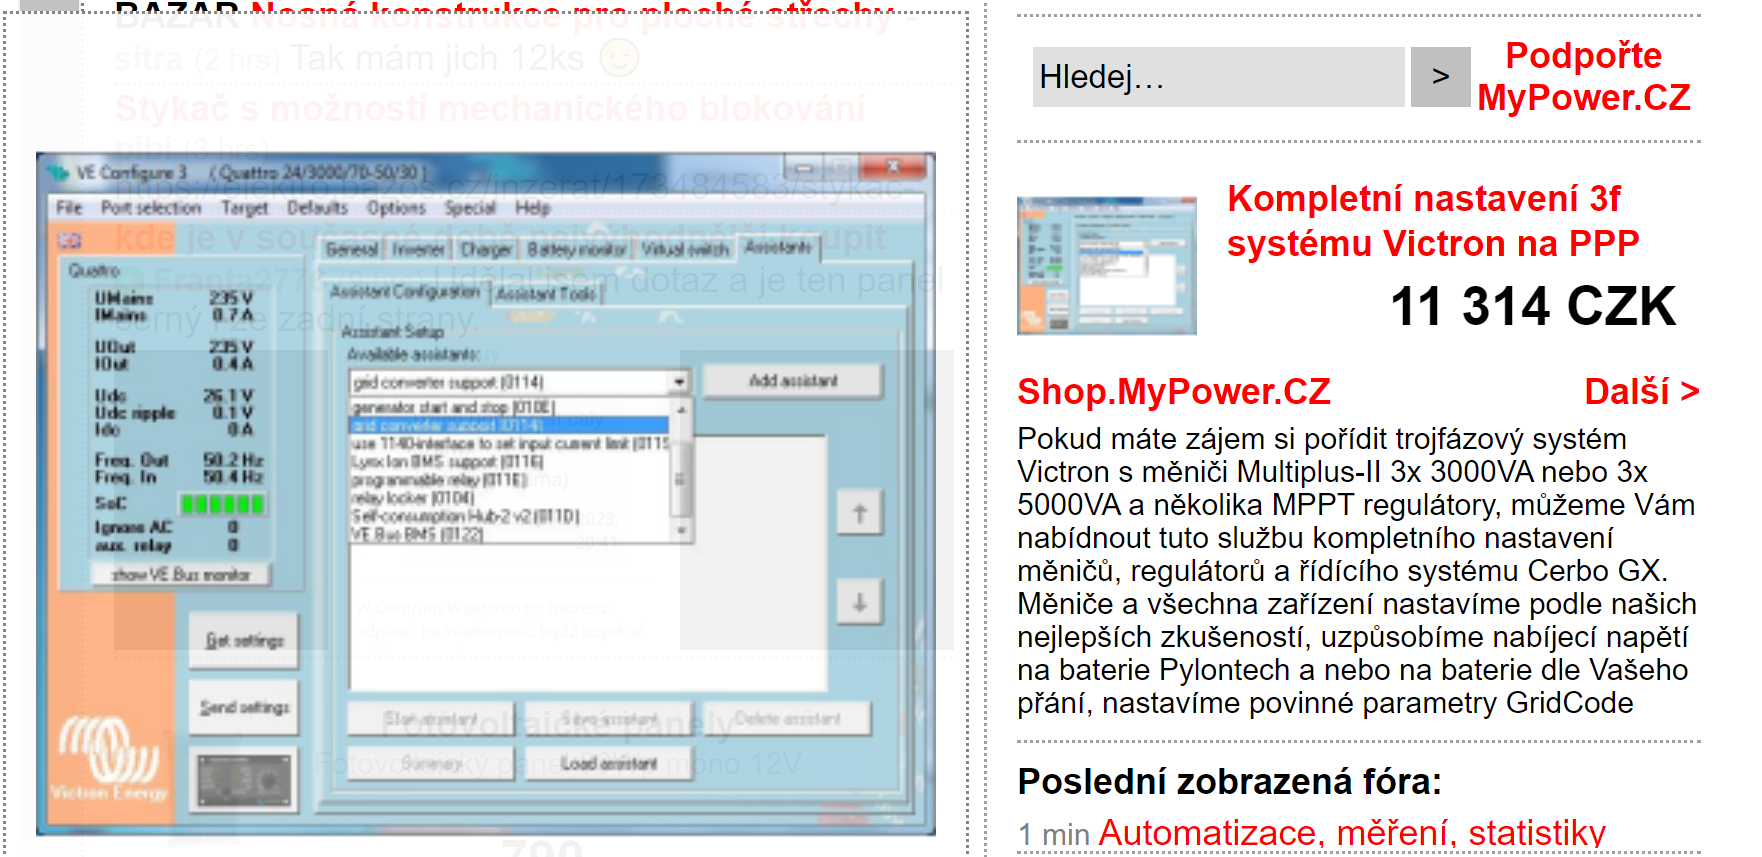Move the assistant down with the down arrow
The image size is (1762, 857).
click(x=859, y=602)
